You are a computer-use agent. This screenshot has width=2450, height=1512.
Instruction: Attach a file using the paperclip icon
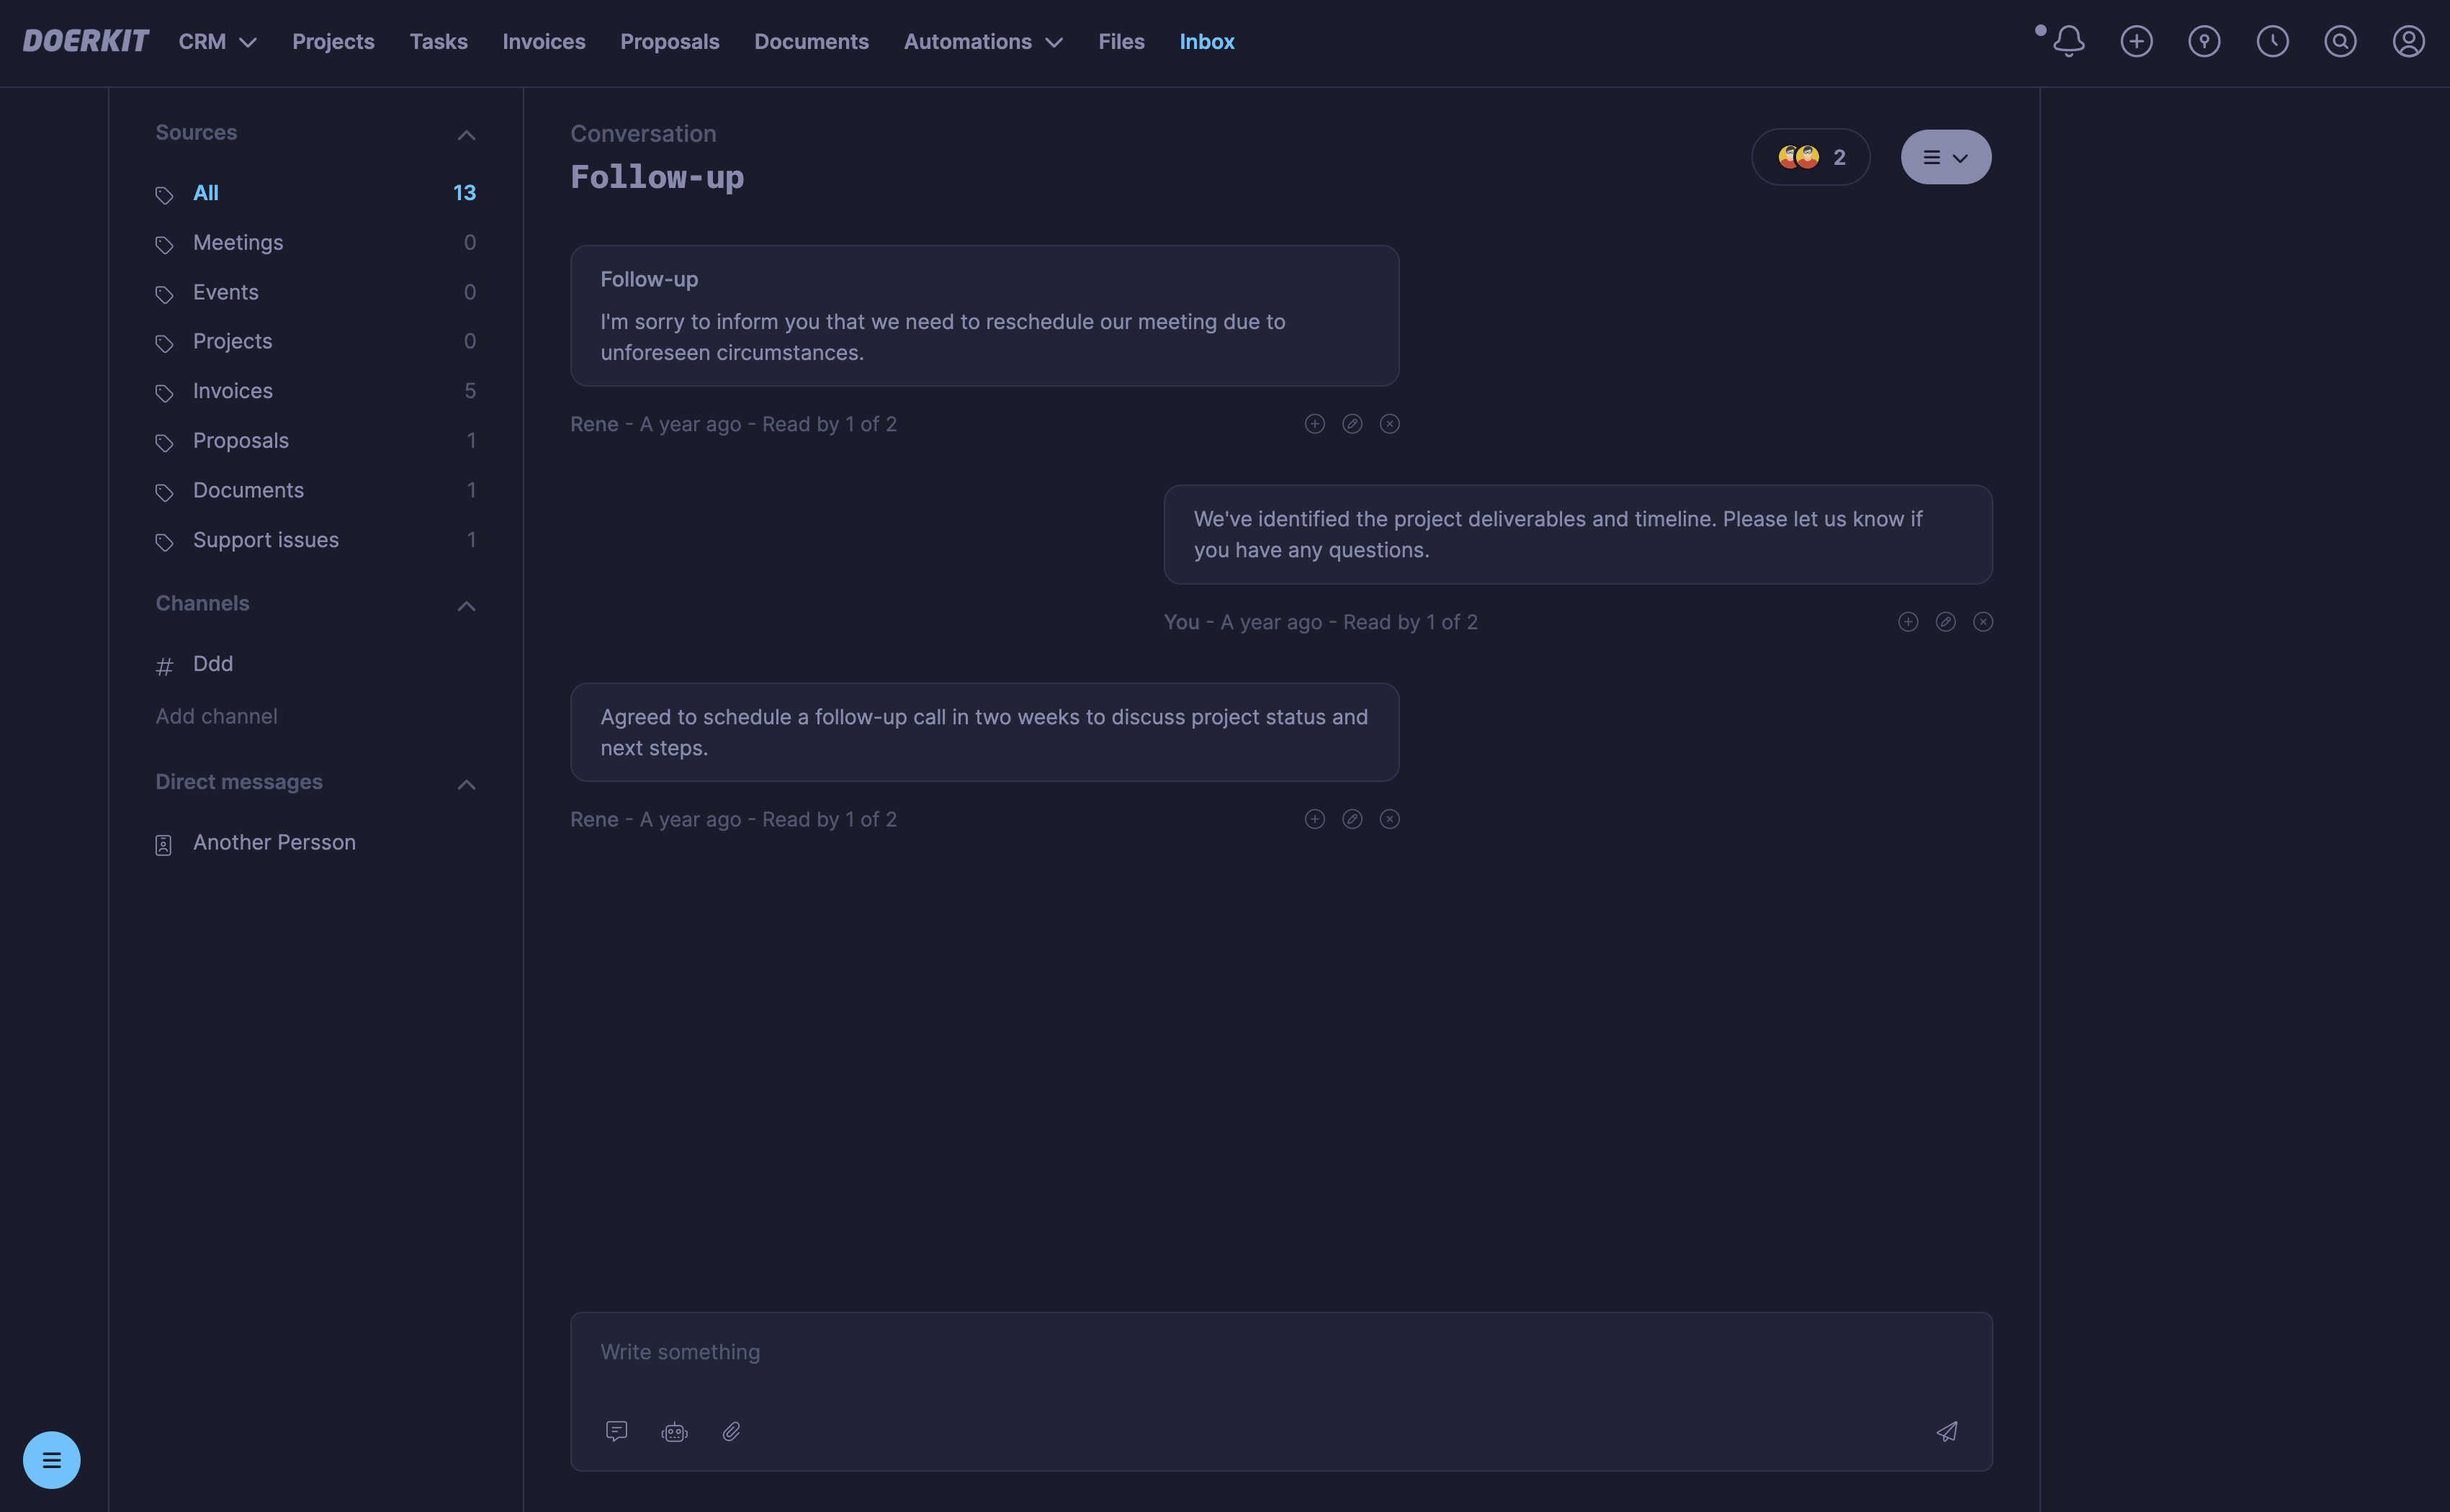pos(732,1431)
